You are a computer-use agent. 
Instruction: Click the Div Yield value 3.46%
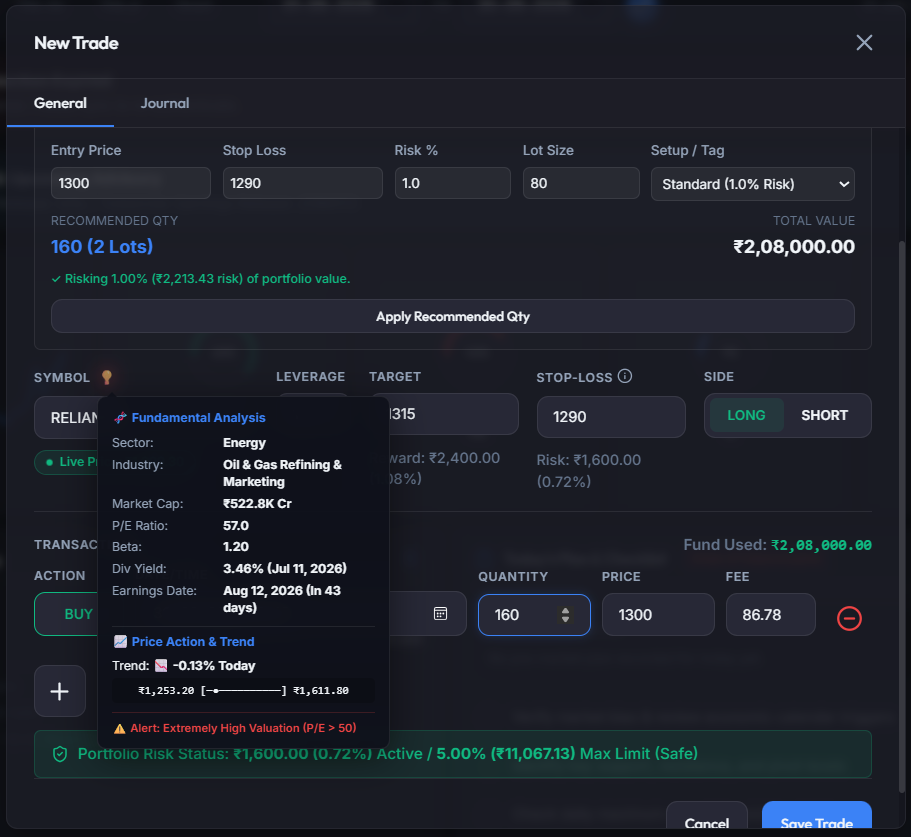[x=285, y=568]
